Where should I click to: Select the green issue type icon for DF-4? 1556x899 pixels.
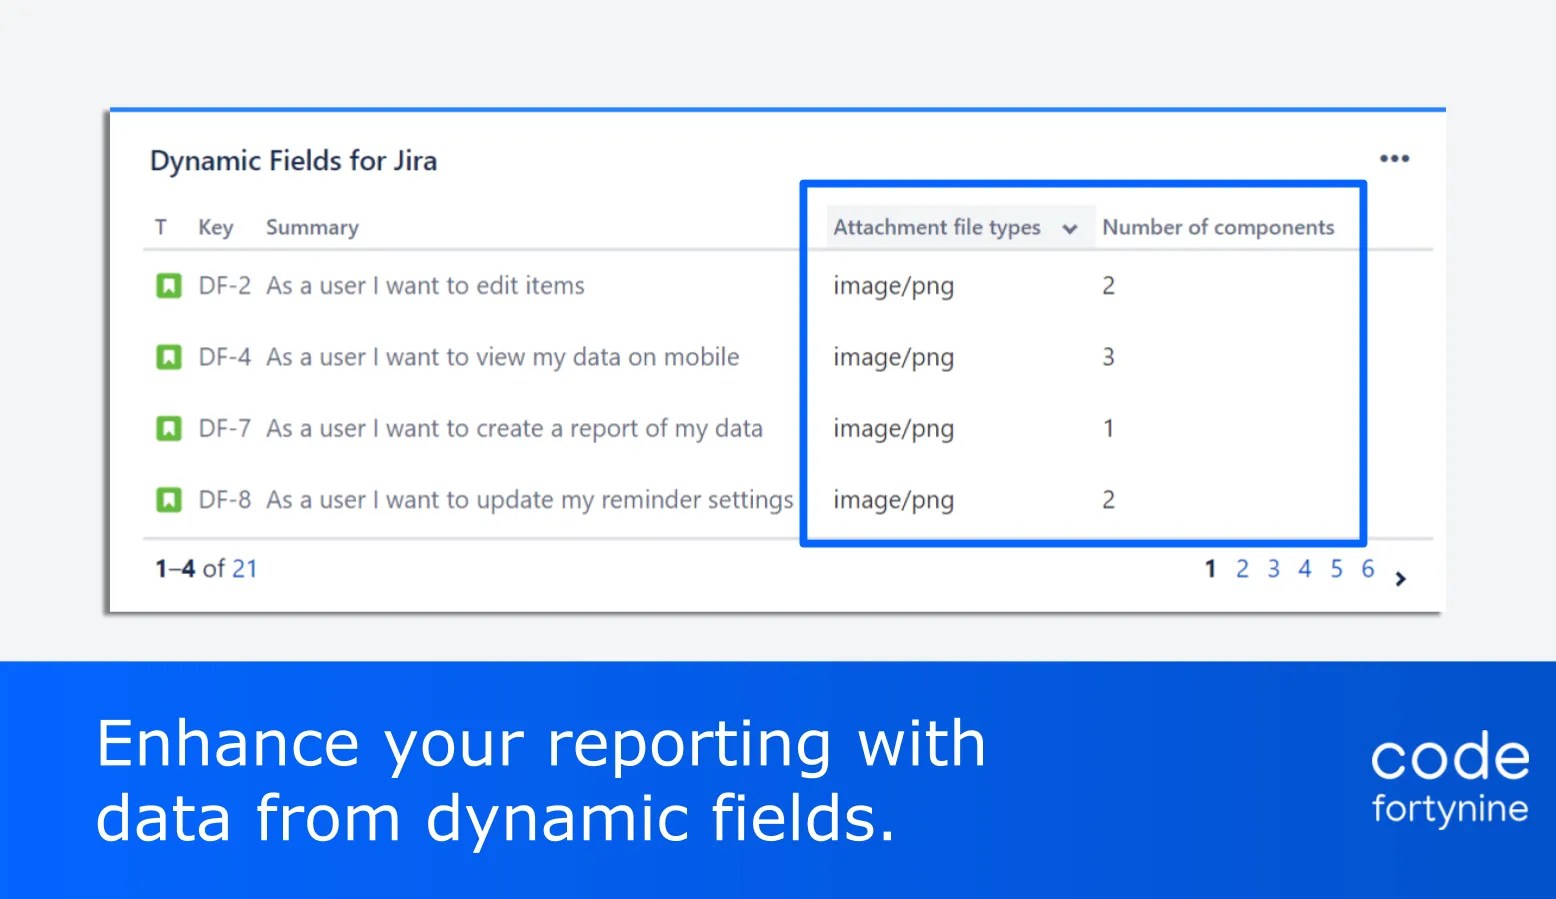[169, 356]
